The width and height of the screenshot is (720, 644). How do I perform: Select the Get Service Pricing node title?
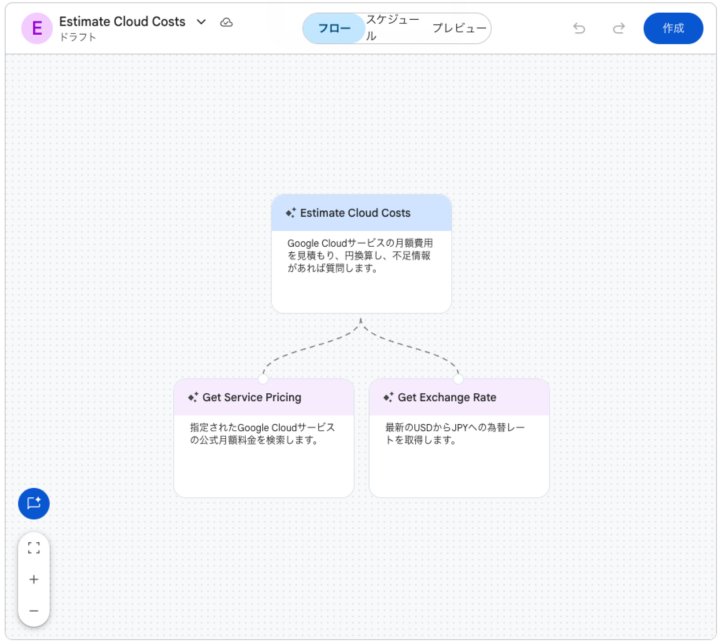click(x=252, y=397)
